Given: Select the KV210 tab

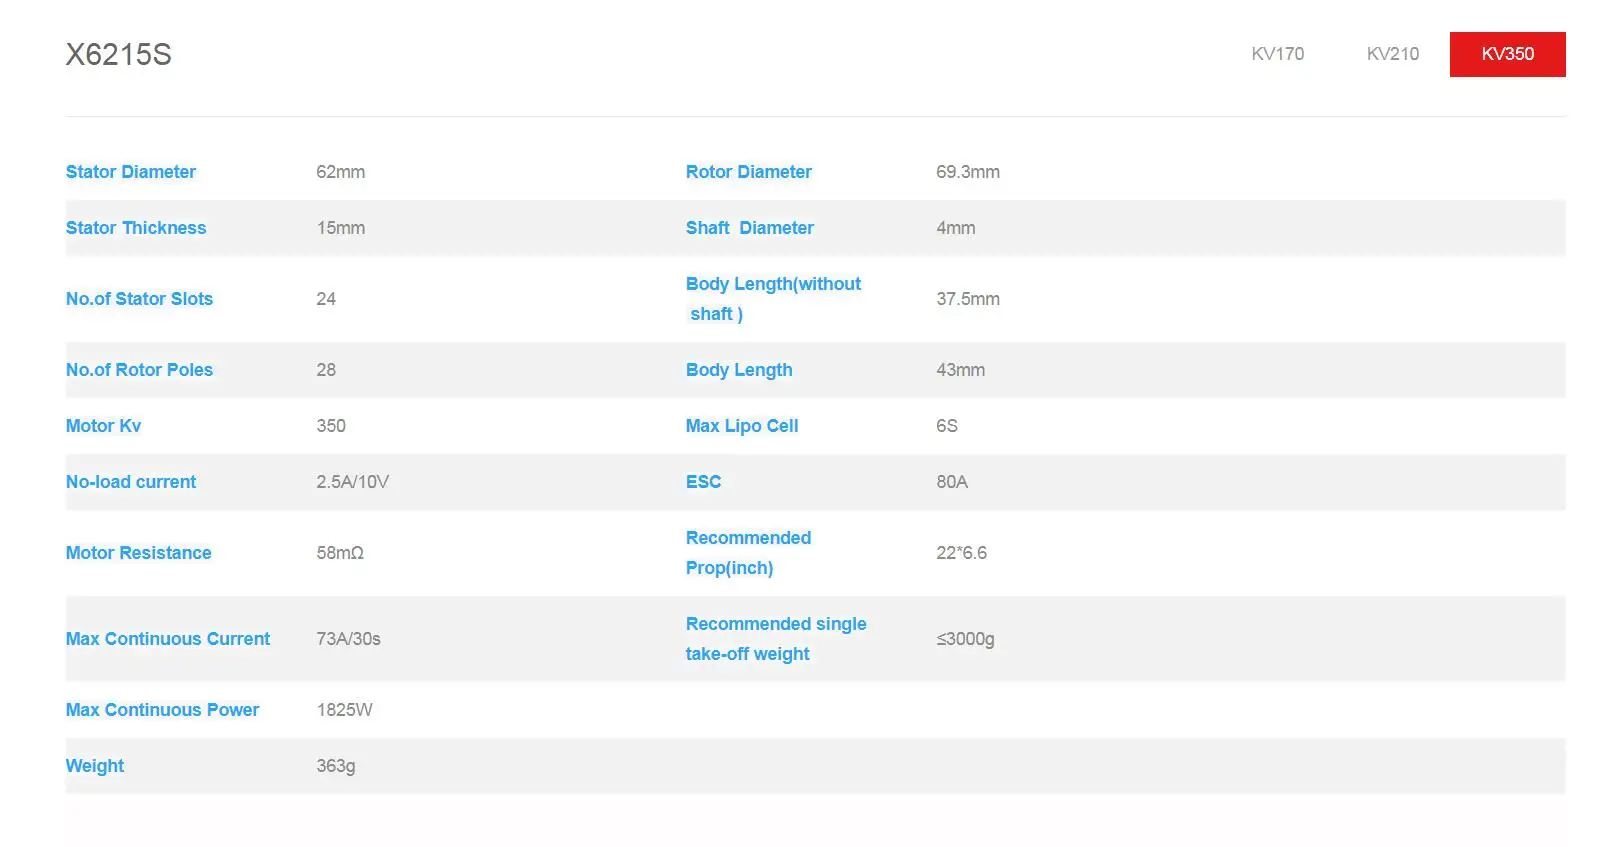Looking at the screenshot, I should (1392, 54).
